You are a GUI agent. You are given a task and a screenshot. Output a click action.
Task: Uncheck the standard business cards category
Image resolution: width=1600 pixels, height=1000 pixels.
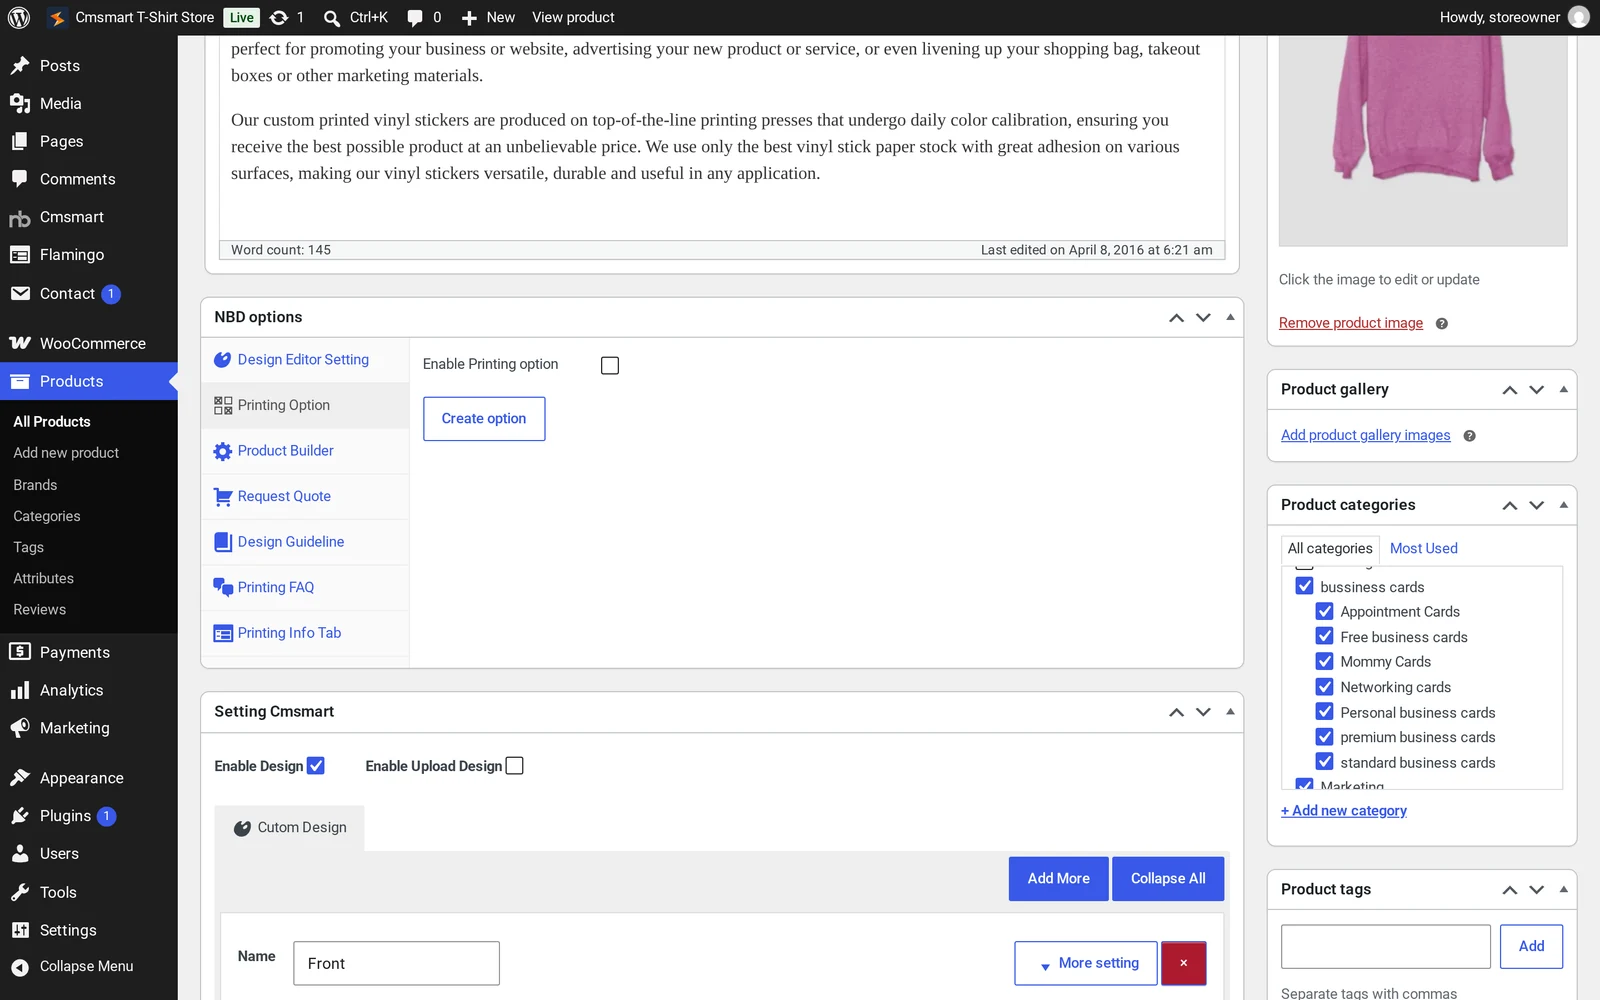(1325, 762)
